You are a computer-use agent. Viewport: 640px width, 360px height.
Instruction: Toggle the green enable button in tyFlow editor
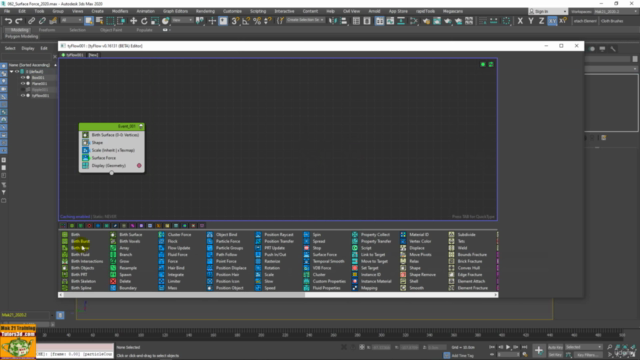point(483,64)
